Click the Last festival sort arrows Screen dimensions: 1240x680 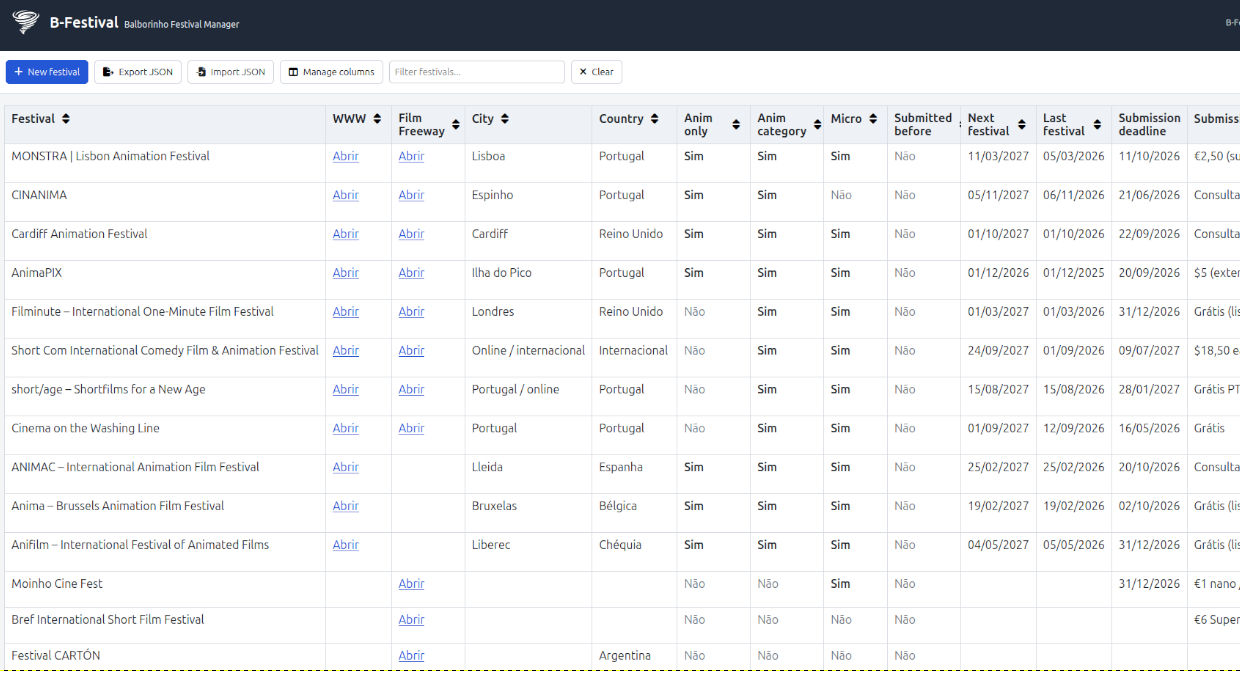[x=1096, y=125]
